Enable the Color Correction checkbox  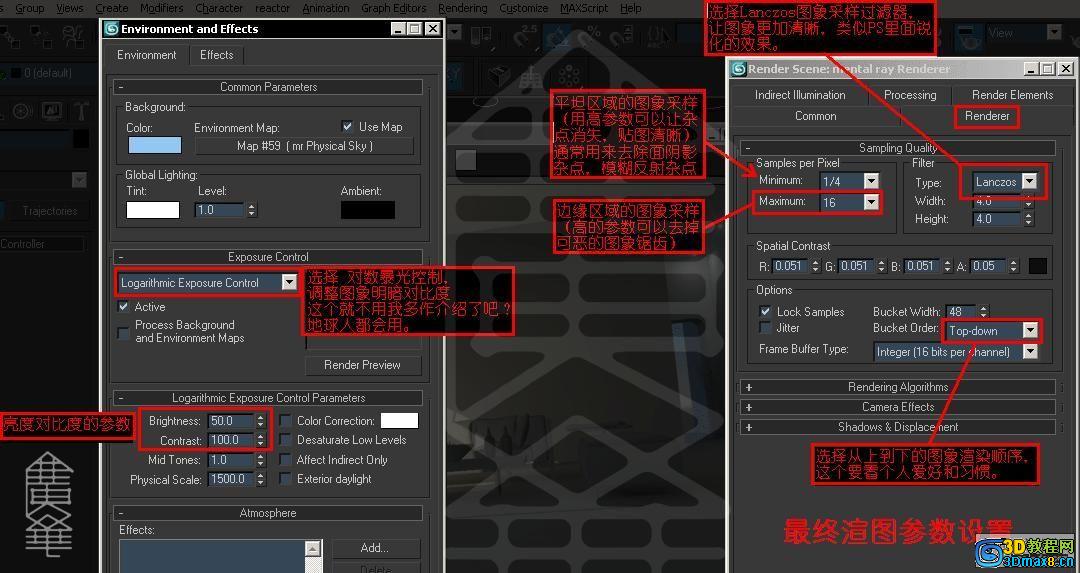coord(285,421)
